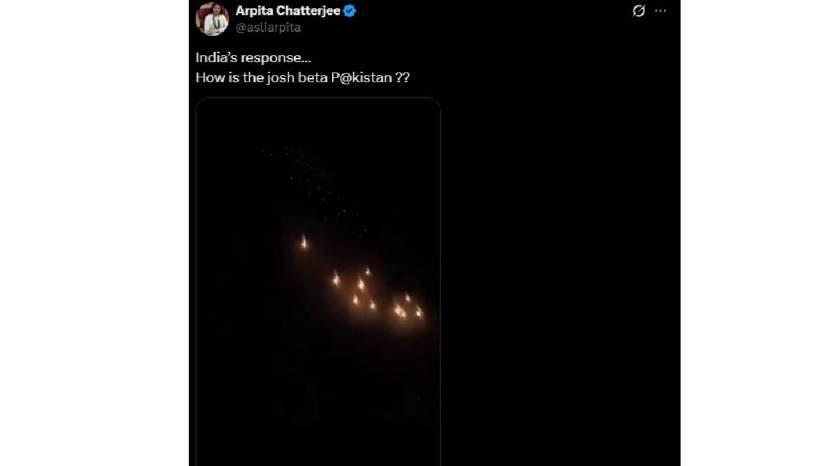The height and width of the screenshot is (466, 830).
Task: Click the word "P@kistan" in the post
Action: pyautogui.click(x=372, y=76)
